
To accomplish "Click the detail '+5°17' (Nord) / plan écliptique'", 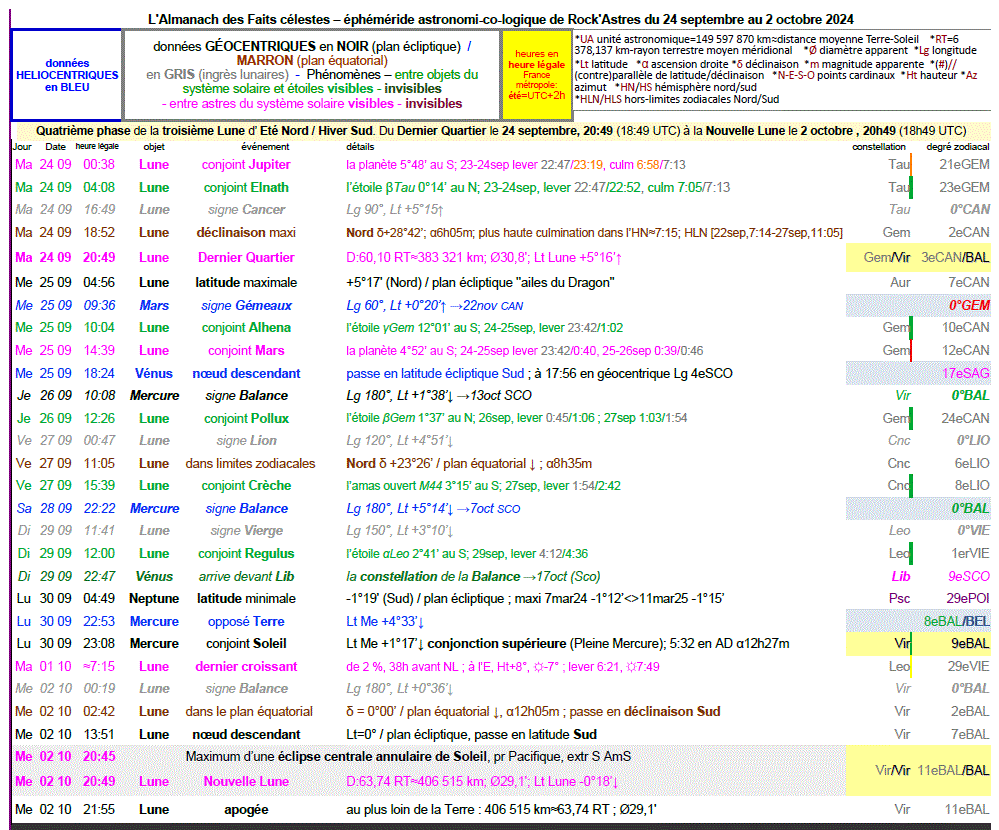I will pos(480,282).
